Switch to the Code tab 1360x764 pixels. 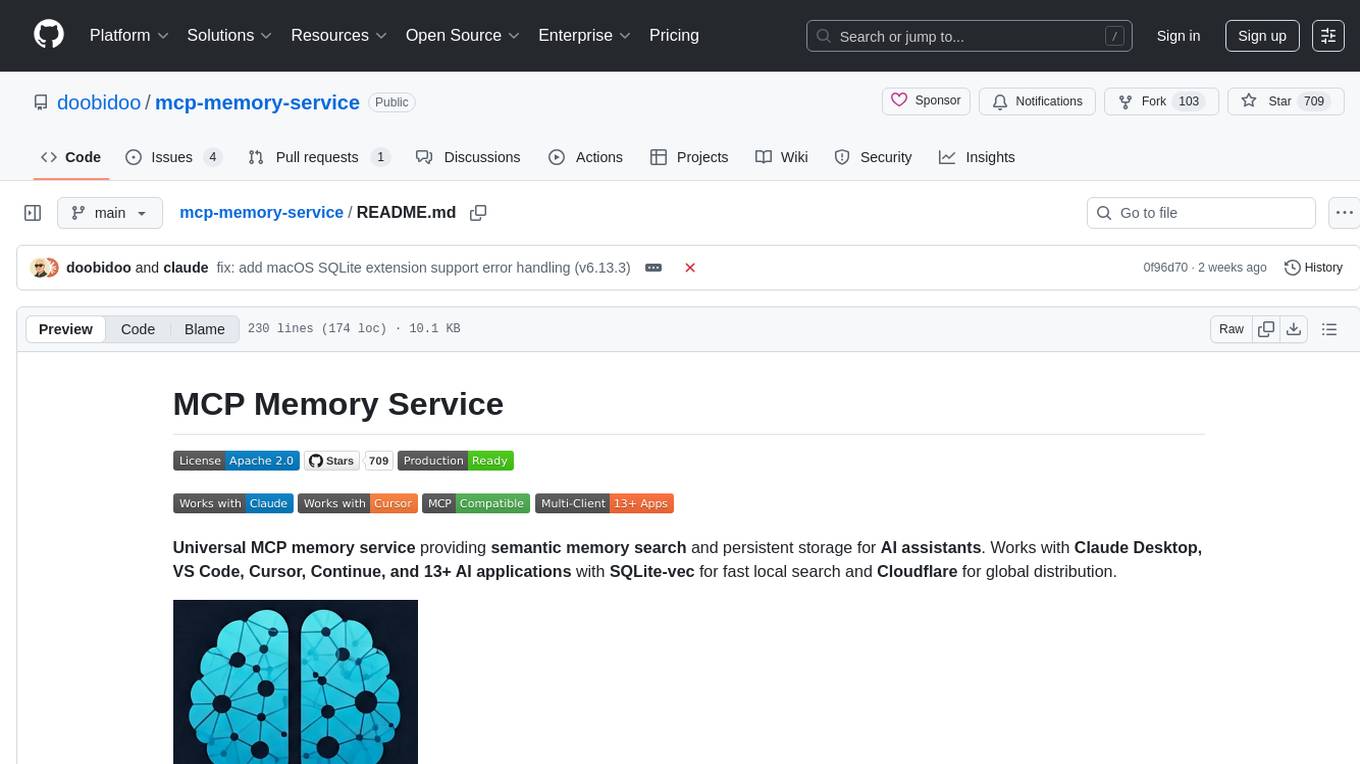pyautogui.click(x=71, y=157)
